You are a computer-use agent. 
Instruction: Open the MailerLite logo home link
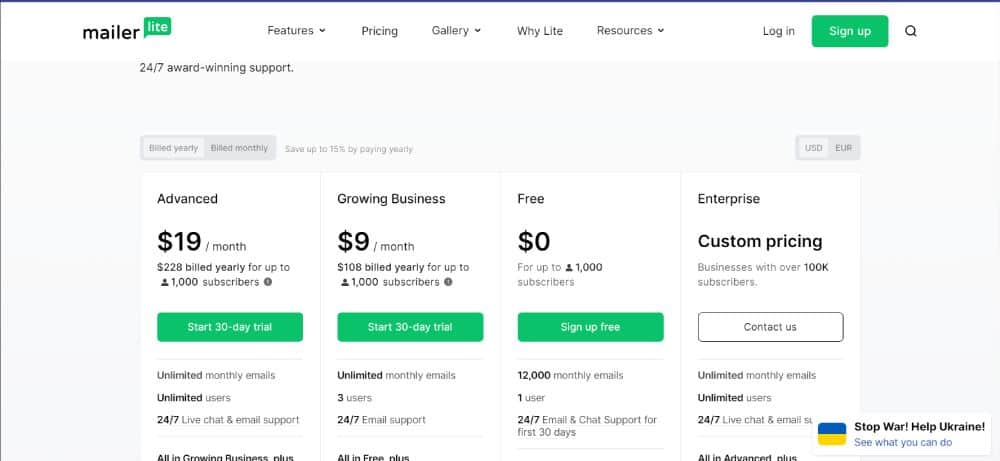point(127,29)
